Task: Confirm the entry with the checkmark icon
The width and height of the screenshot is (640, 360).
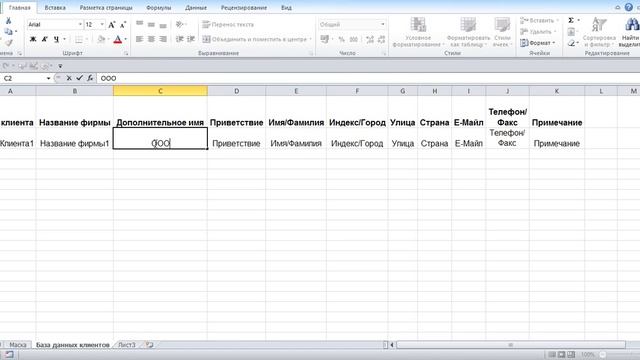Action: [80, 78]
